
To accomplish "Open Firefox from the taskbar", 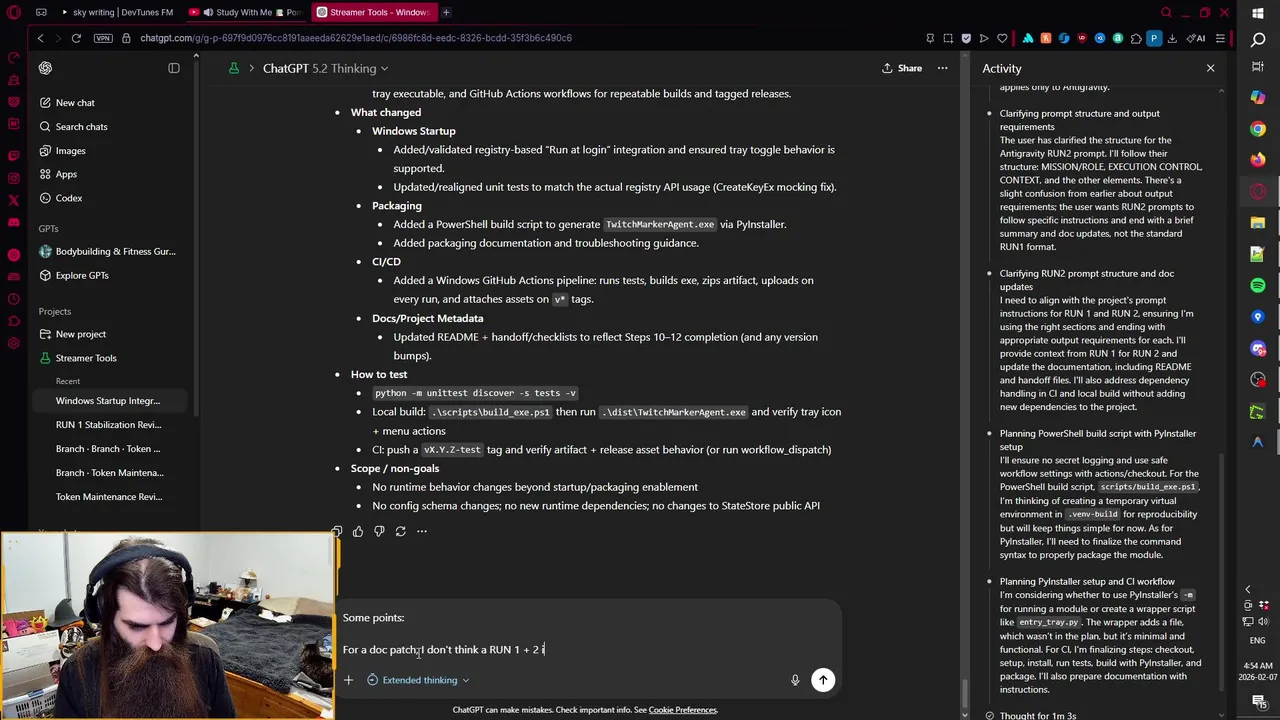I will [x=1258, y=159].
